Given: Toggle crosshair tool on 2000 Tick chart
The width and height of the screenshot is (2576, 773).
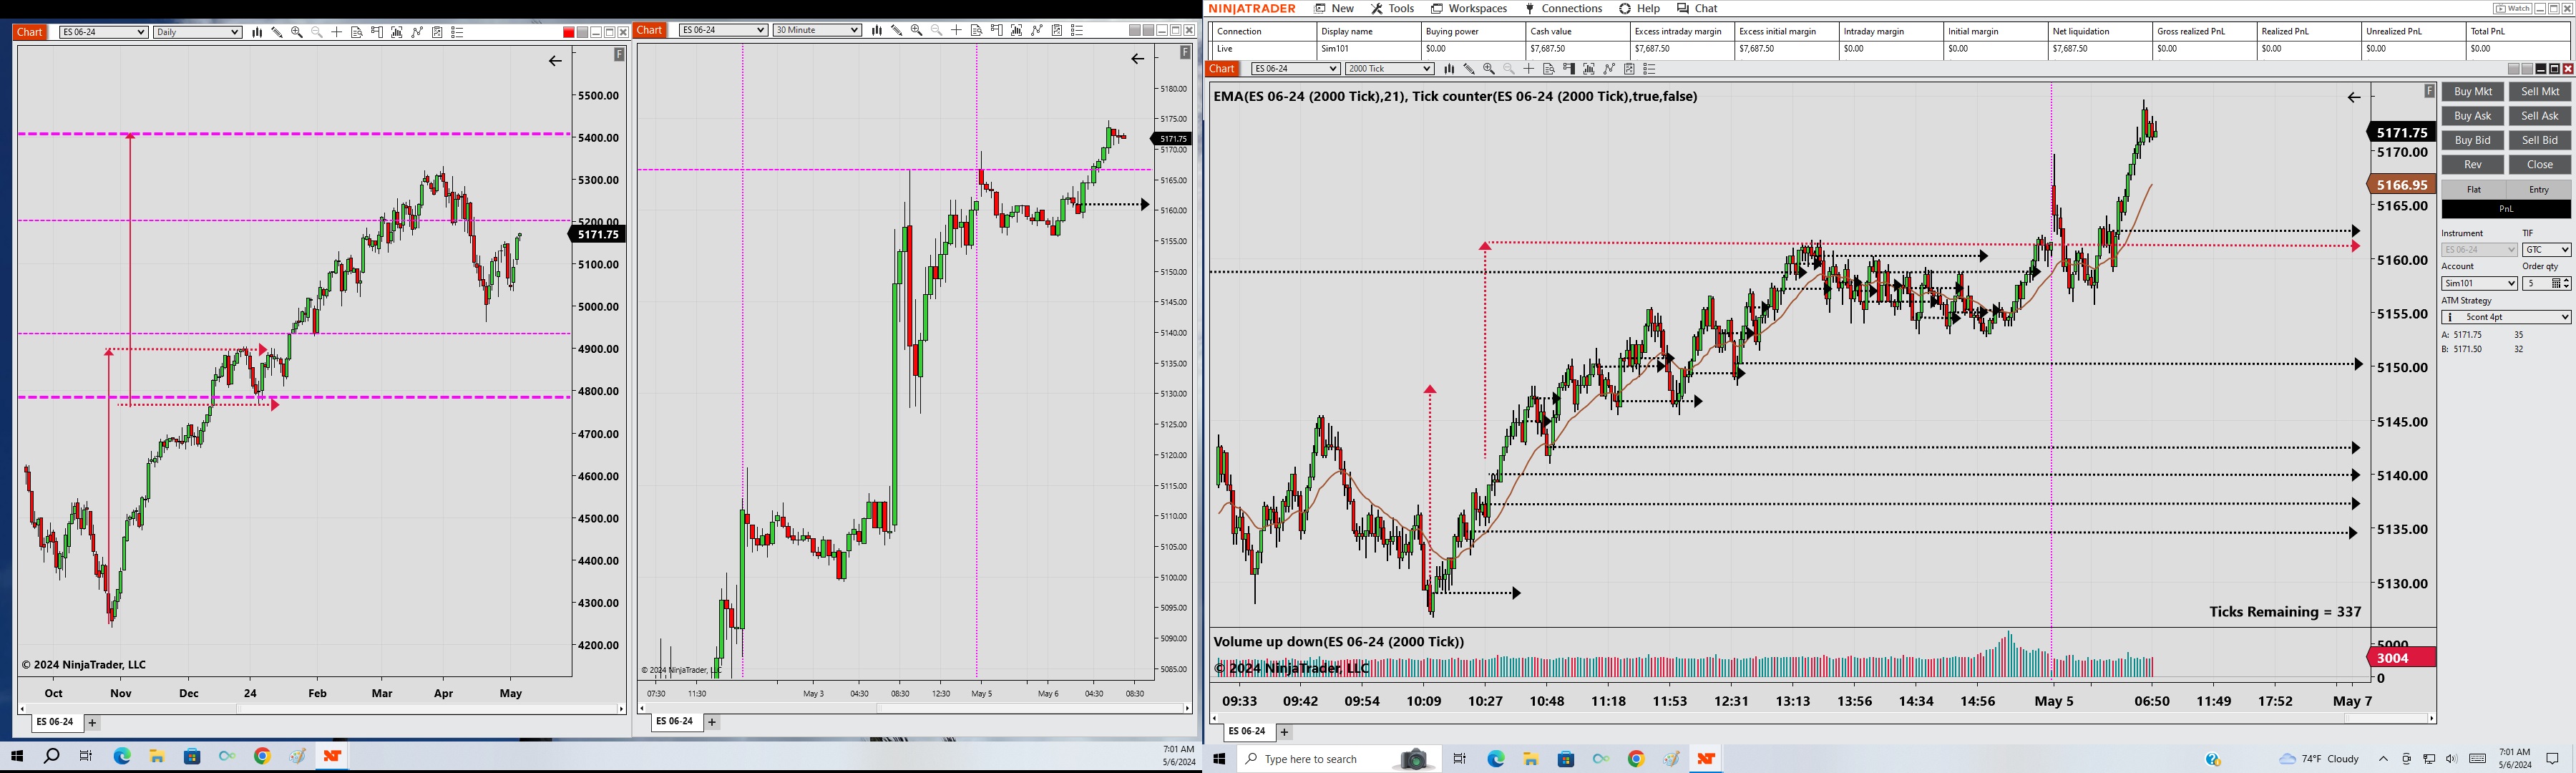Looking at the screenshot, I should (x=1529, y=69).
